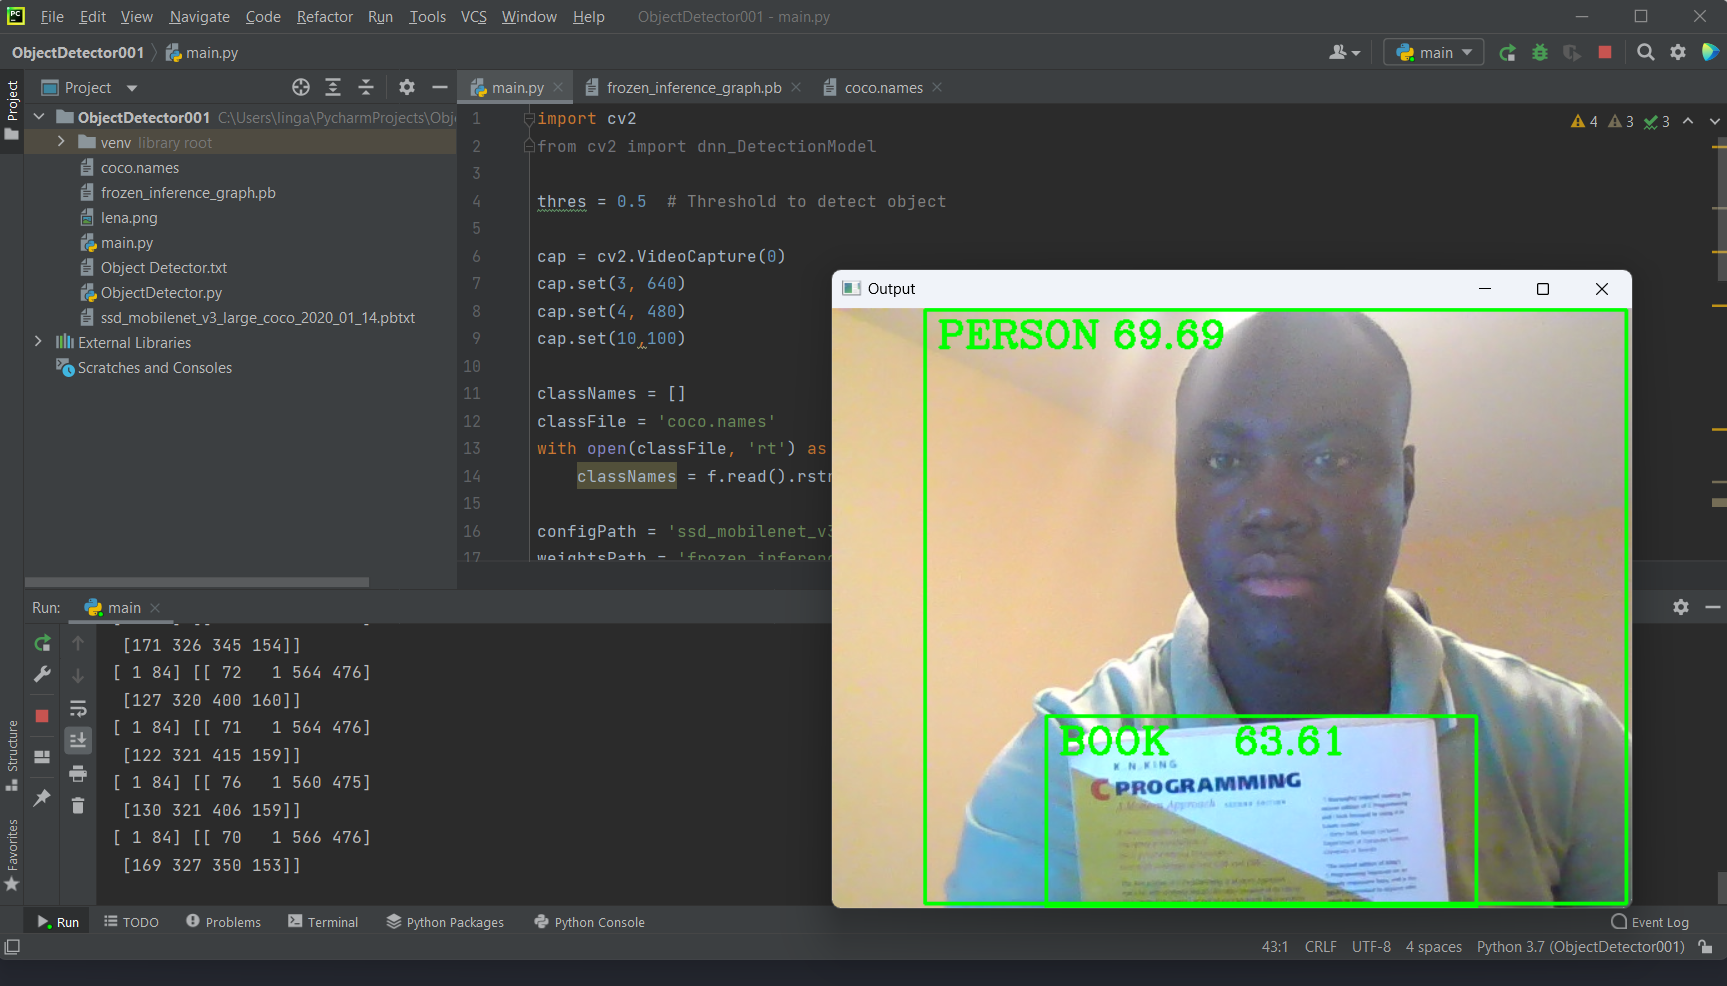The image size is (1727, 986).
Task: Toggle soft-wrap in the run console
Action: pyautogui.click(x=78, y=709)
